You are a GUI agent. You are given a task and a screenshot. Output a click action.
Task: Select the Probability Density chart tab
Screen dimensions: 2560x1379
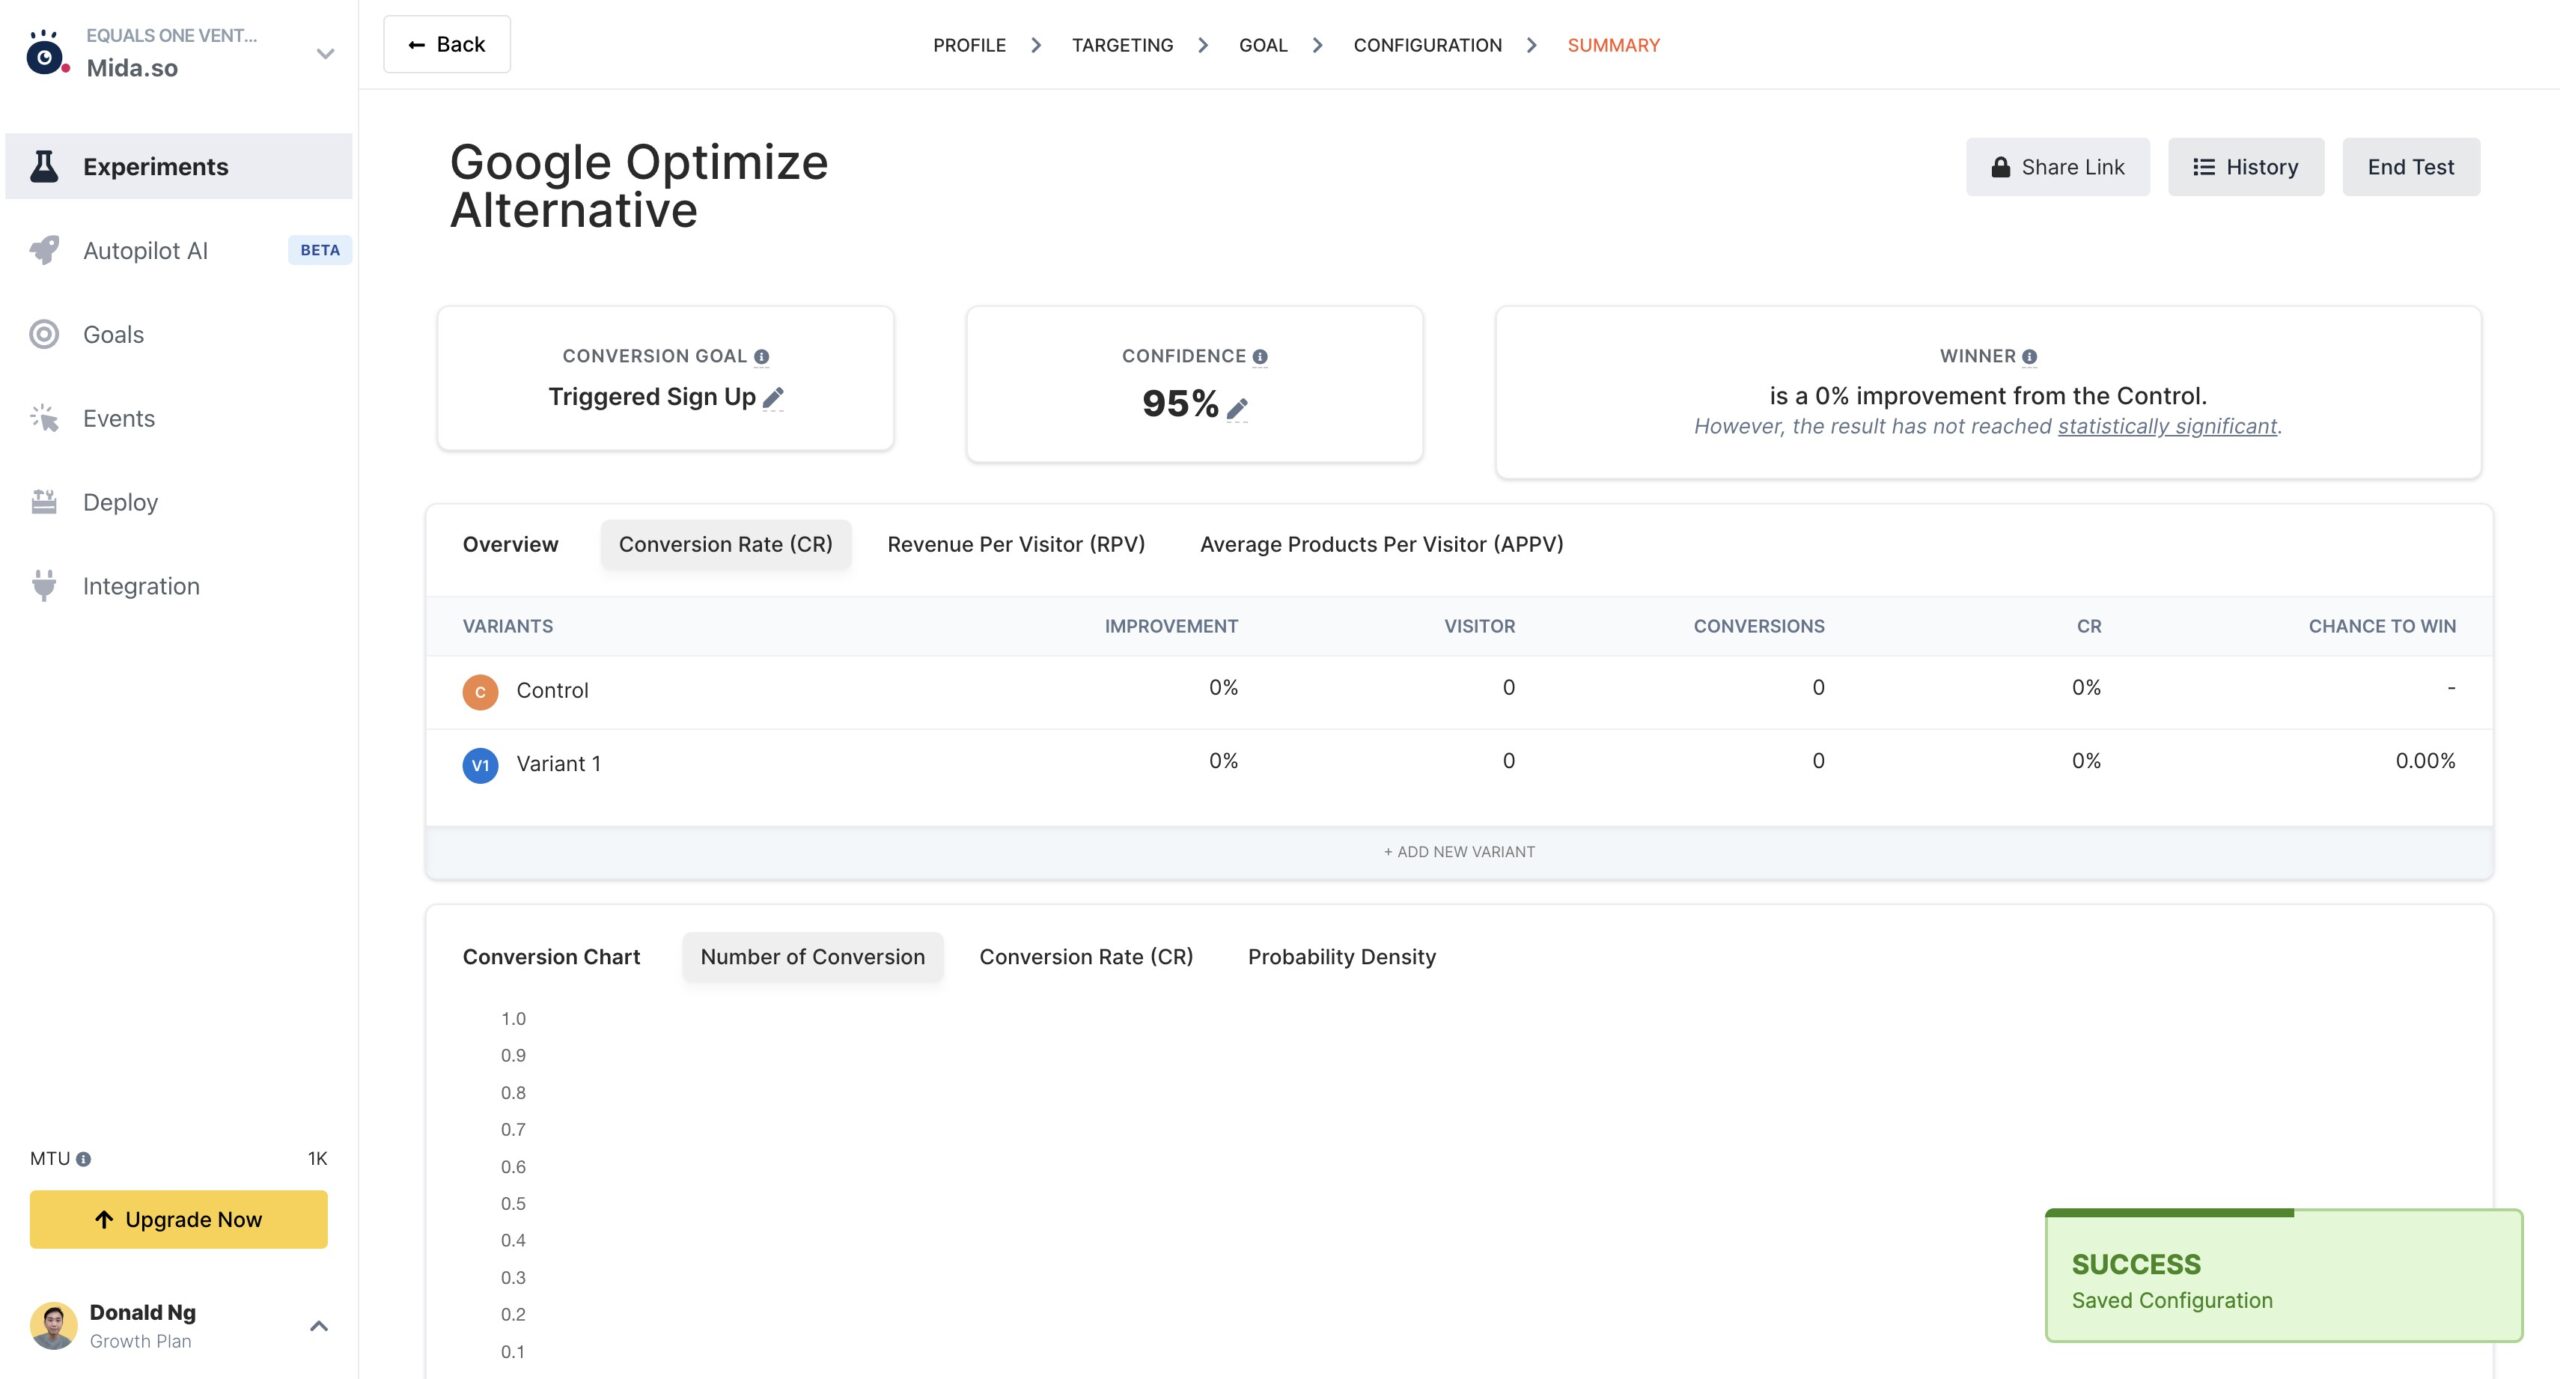pos(1341,957)
